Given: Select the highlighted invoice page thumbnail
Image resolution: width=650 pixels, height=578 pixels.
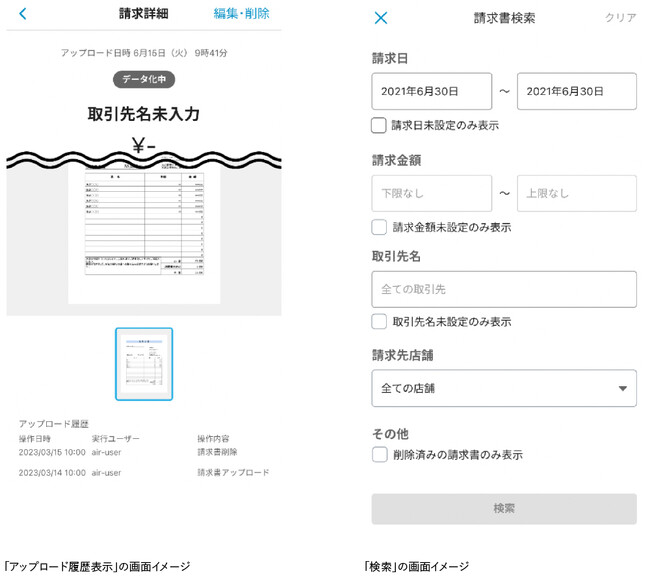Looking at the screenshot, I should click(144, 364).
